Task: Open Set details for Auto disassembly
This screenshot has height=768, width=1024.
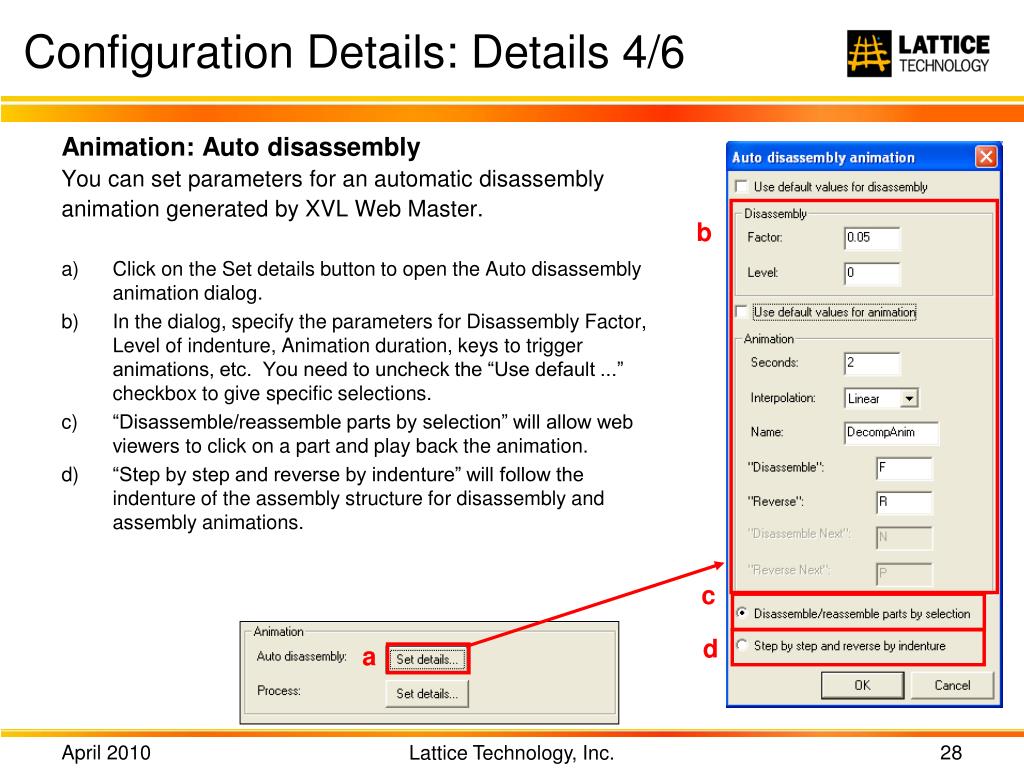Action: pos(427,660)
